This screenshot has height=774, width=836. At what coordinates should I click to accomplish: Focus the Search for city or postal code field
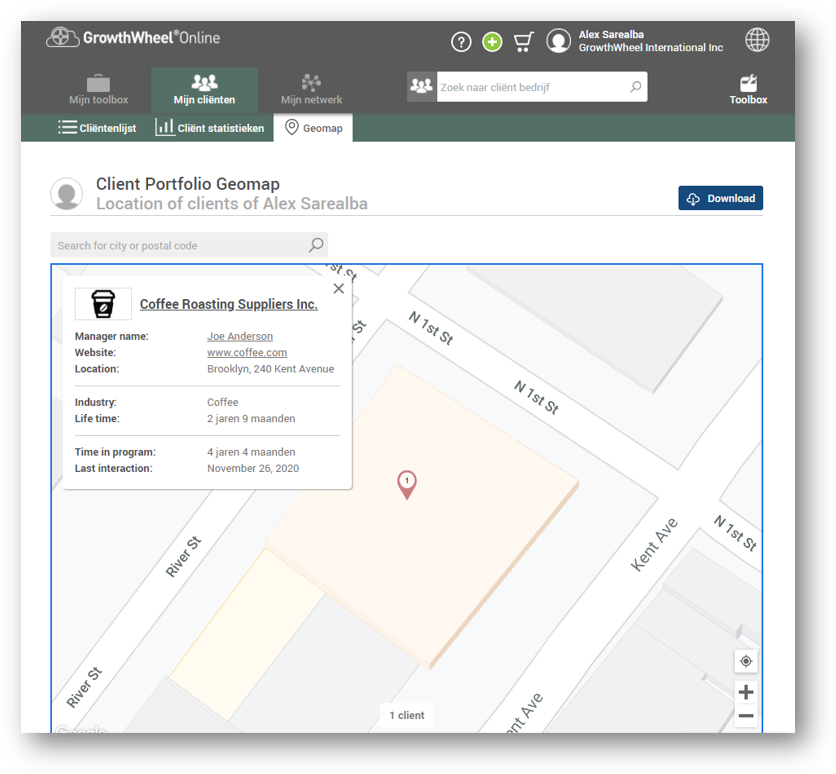pos(189,245)
